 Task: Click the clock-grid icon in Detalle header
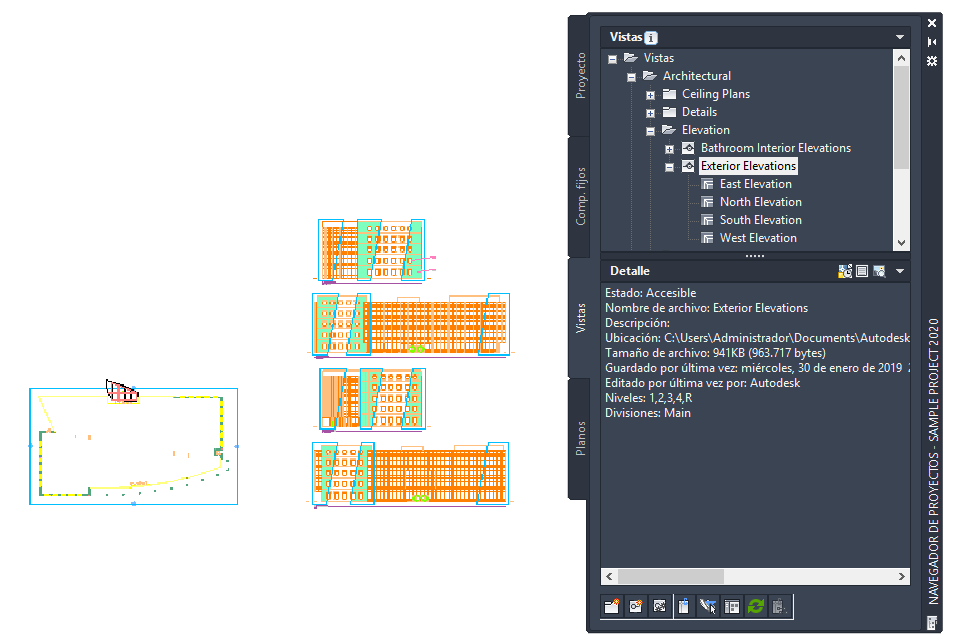click(845, 271)
